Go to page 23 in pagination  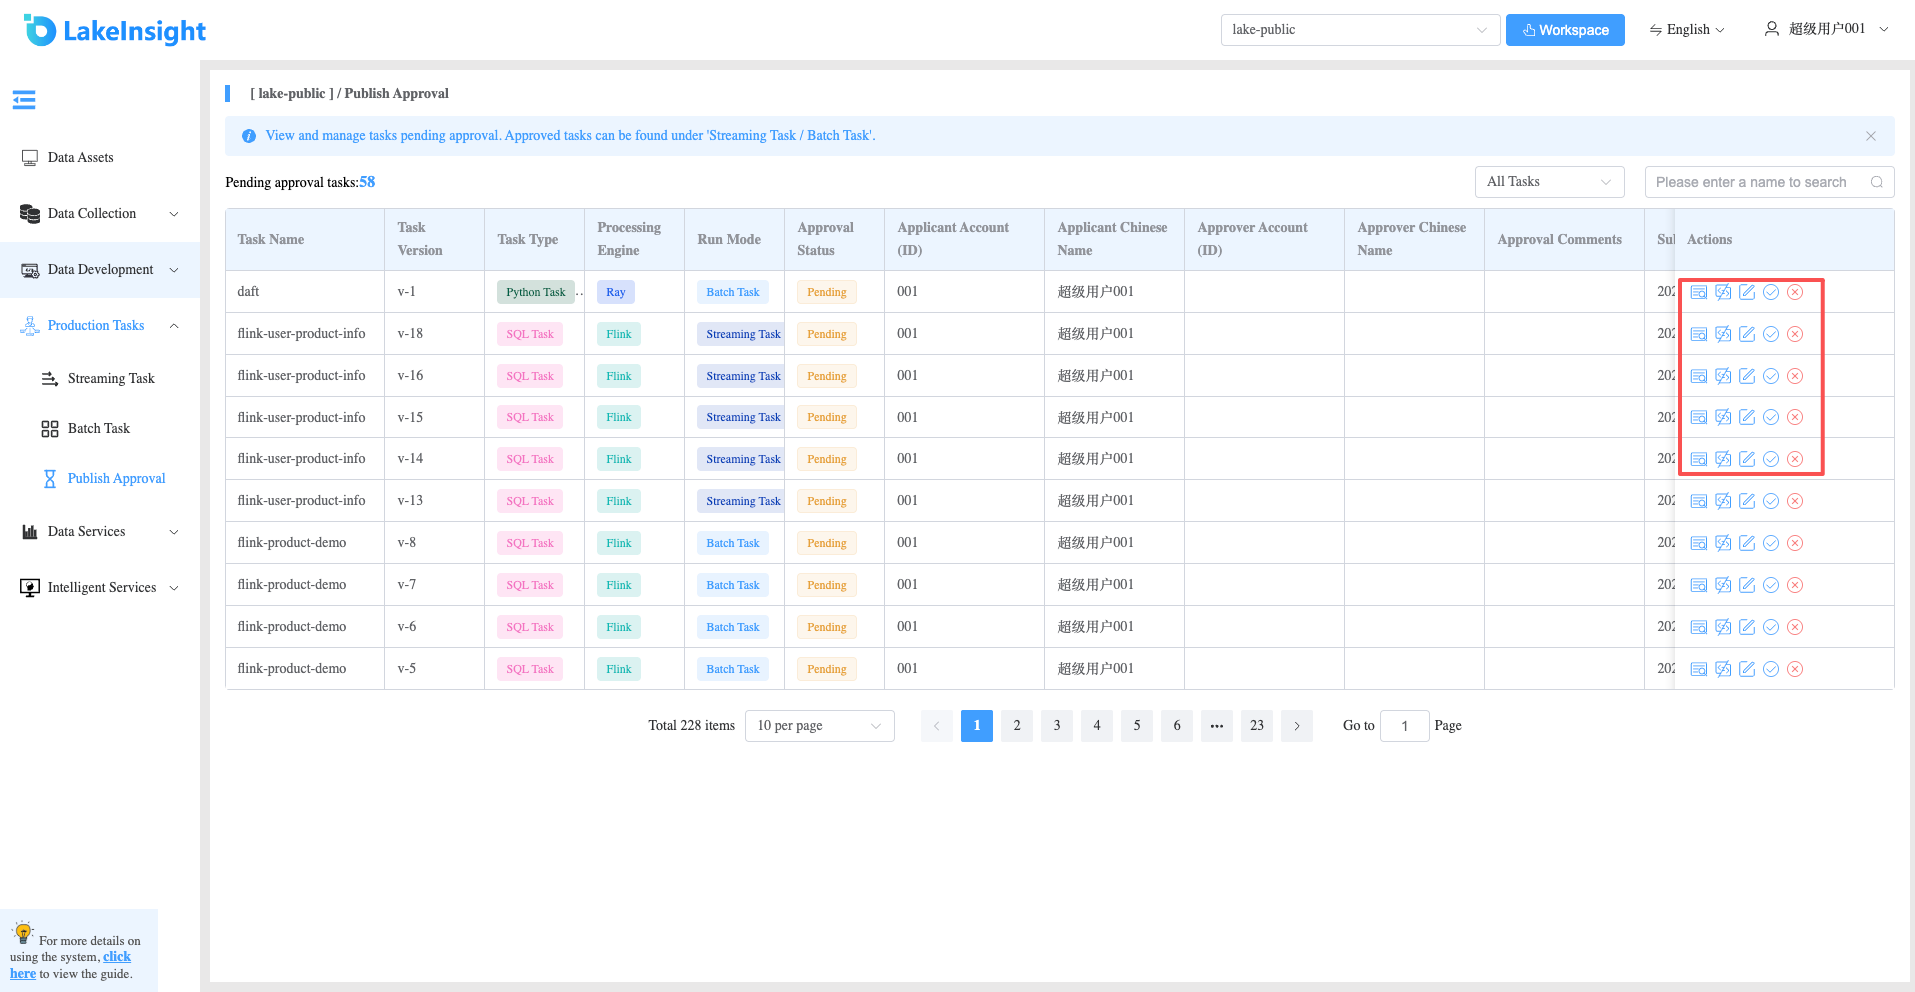pyautogui.click(x=1257, y=726)
